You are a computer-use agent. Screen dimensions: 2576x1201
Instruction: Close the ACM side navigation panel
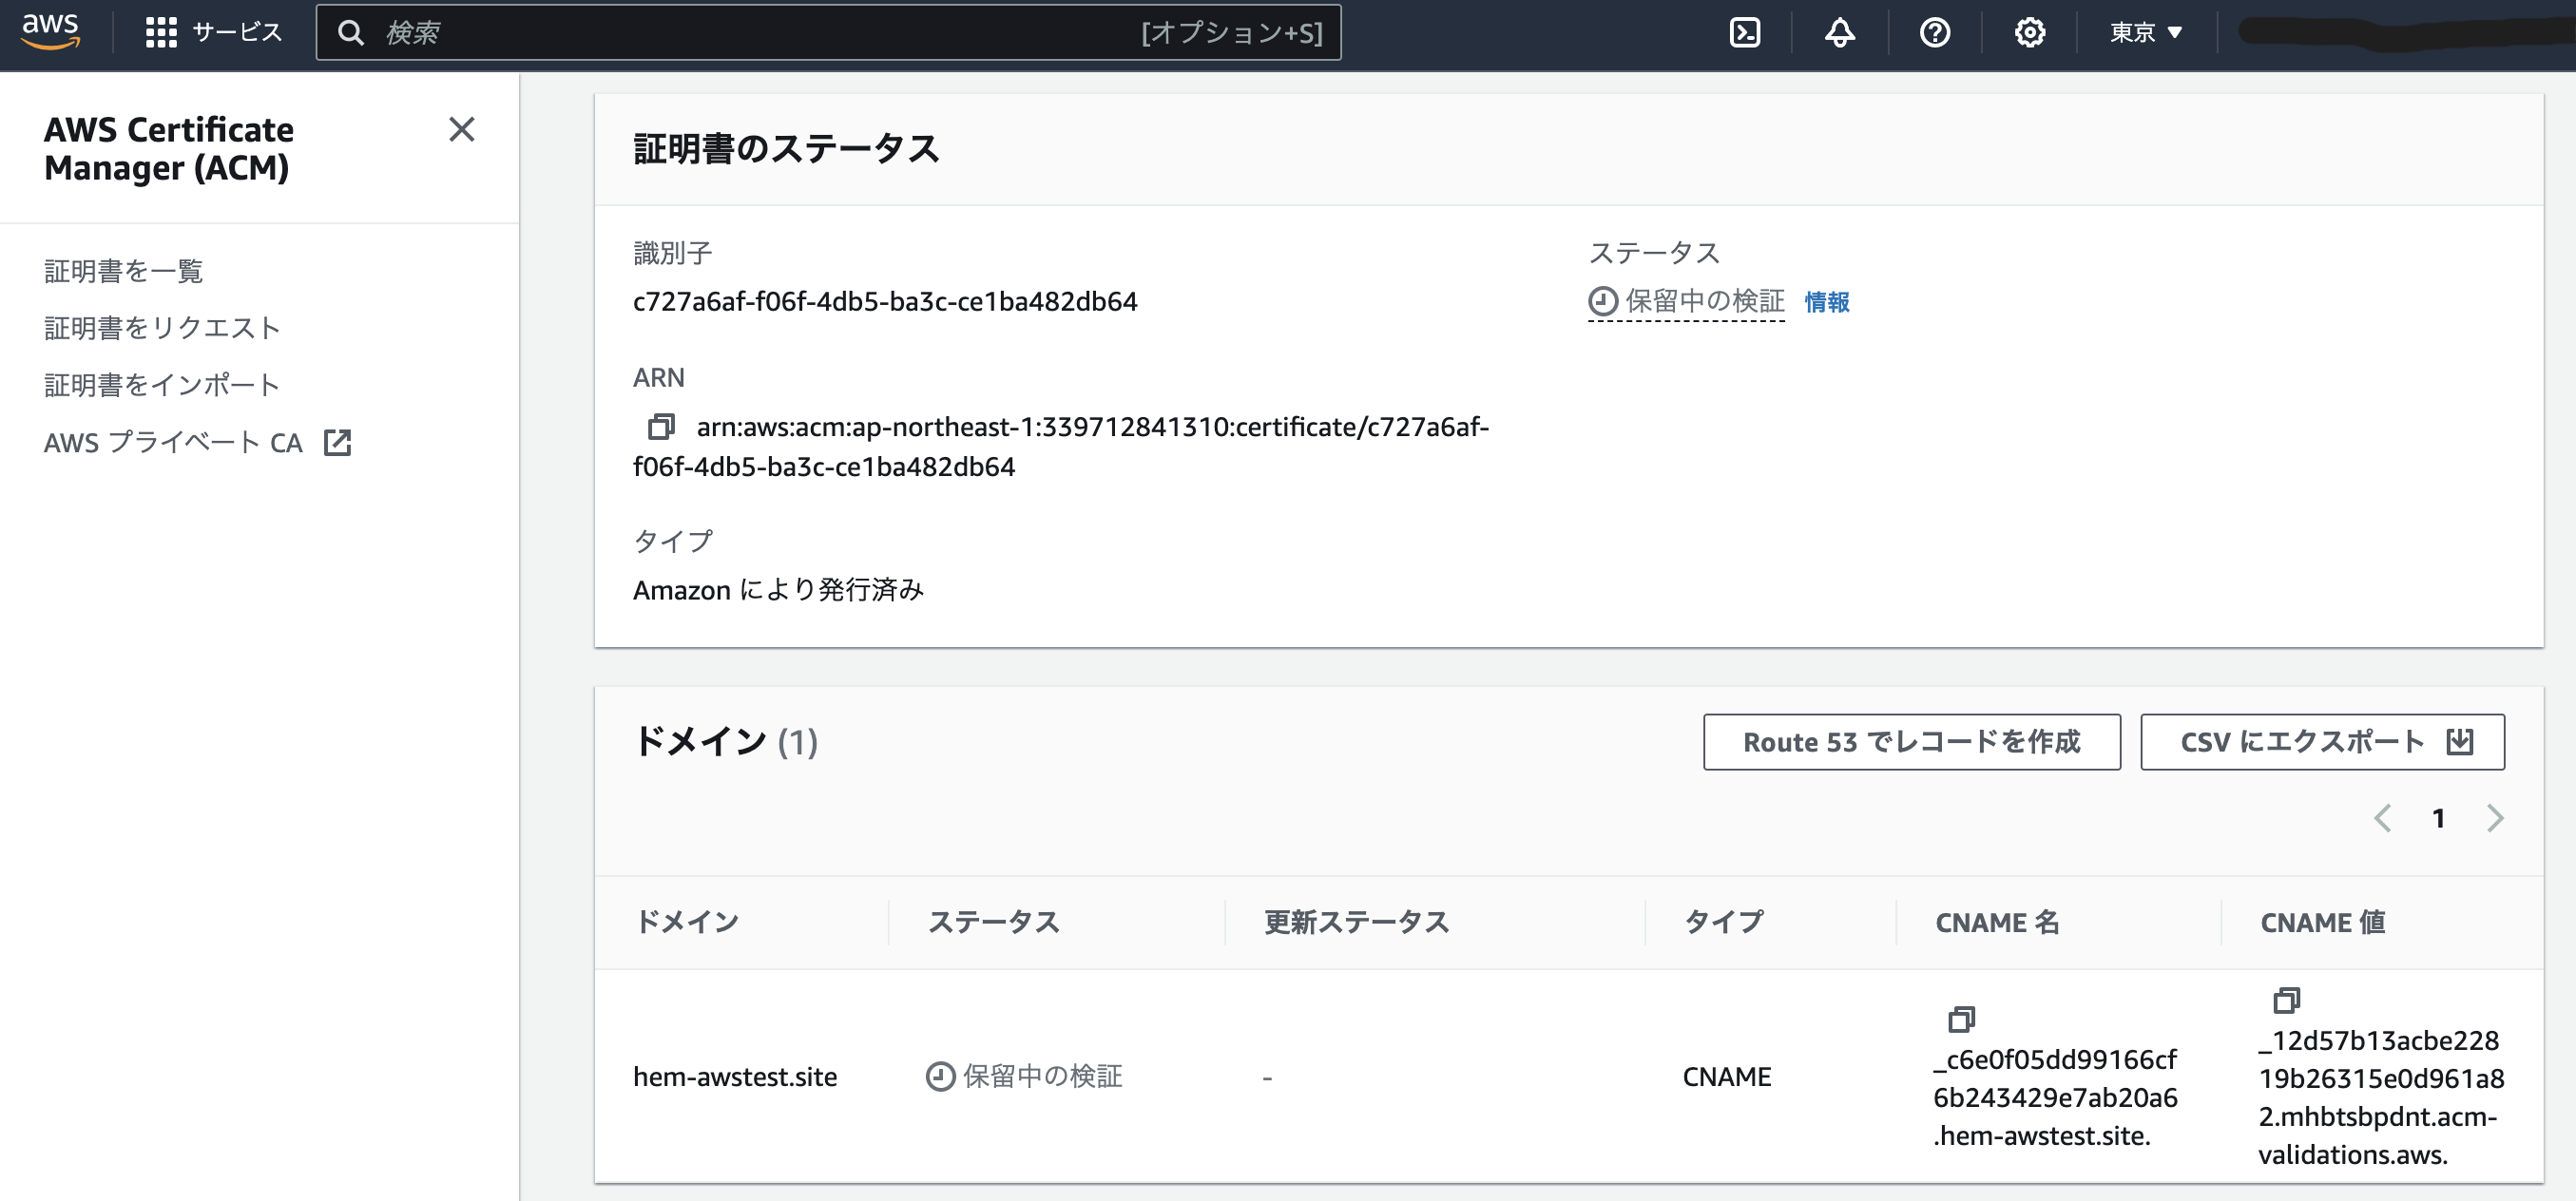(461, 129)
